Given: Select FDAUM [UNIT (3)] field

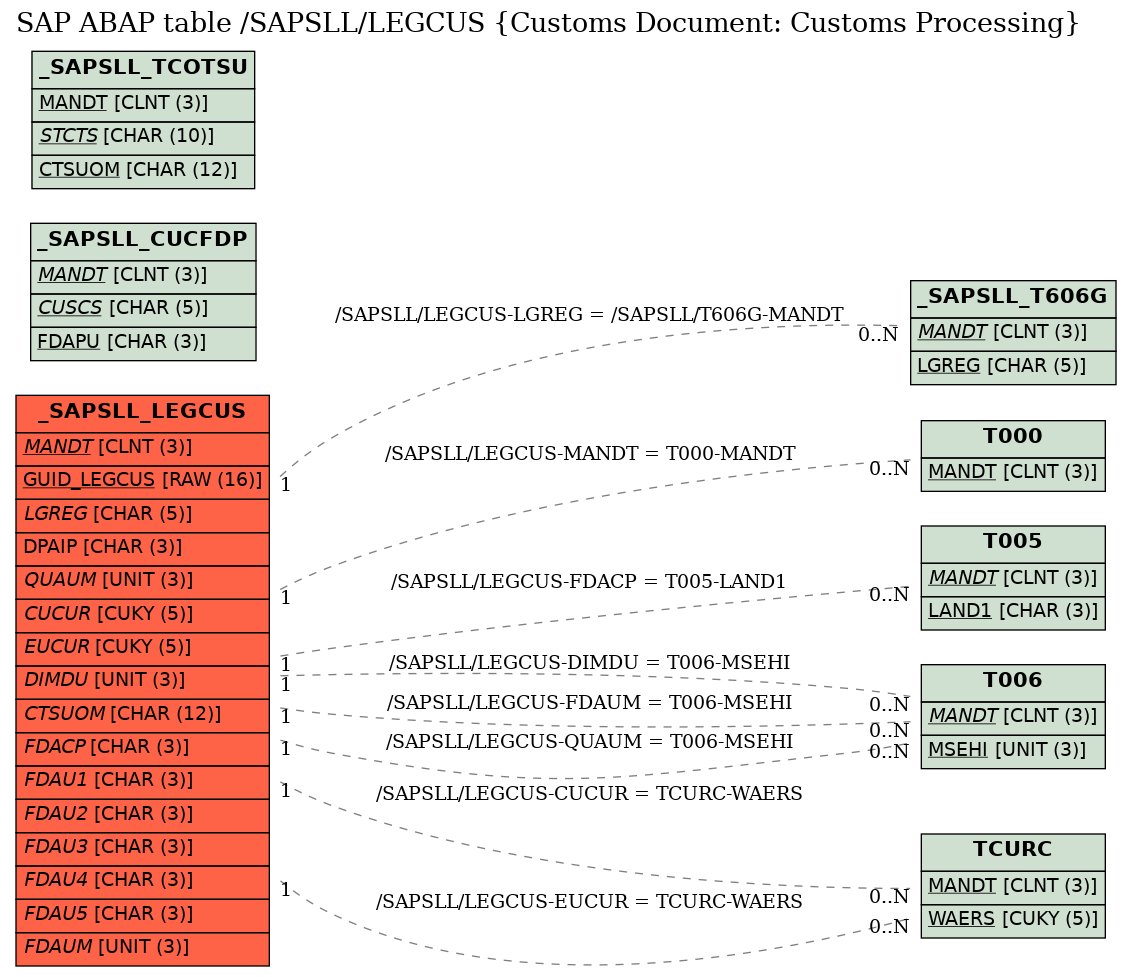Looking at the screenshot, I should 142,949.
